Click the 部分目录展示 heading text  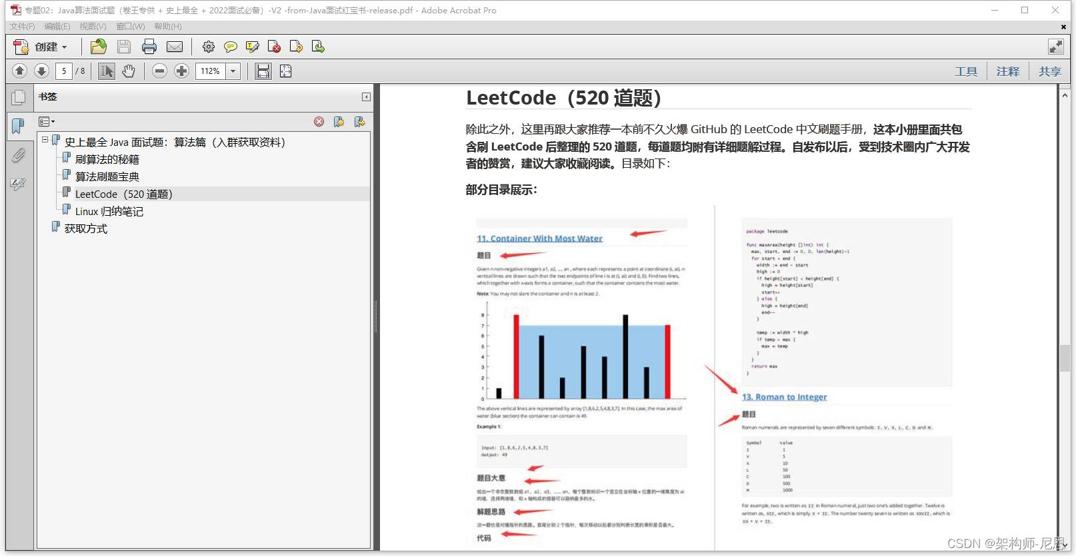[502, 190]
